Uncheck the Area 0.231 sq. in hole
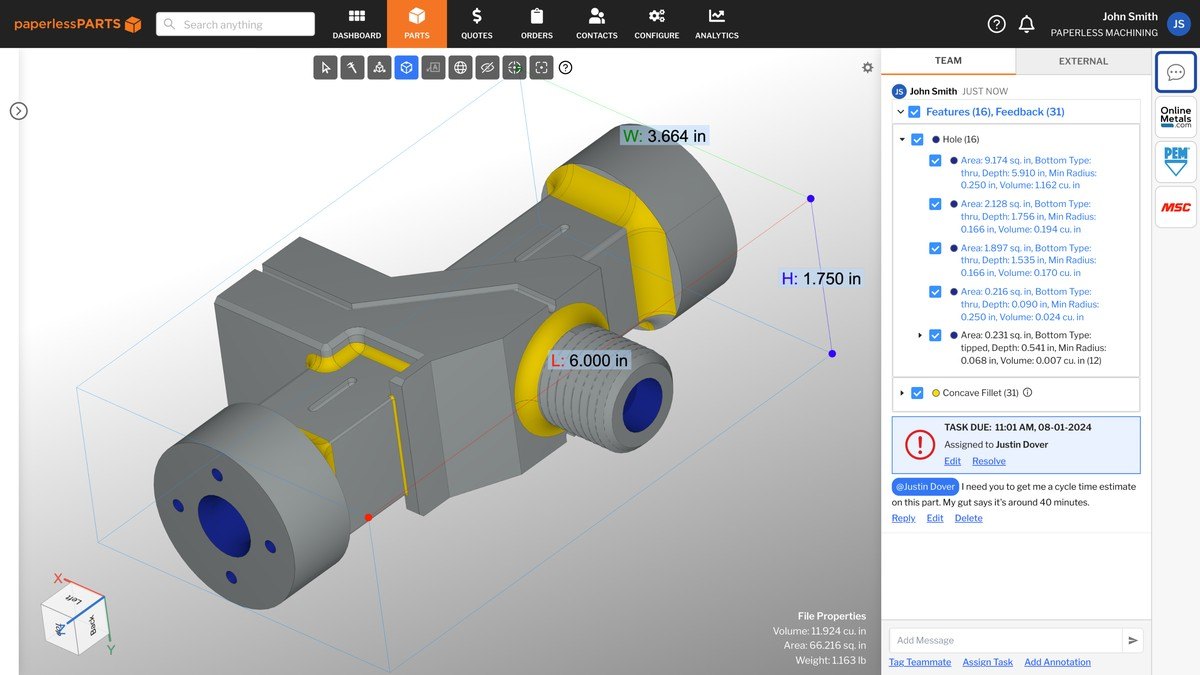 point(935,335)
